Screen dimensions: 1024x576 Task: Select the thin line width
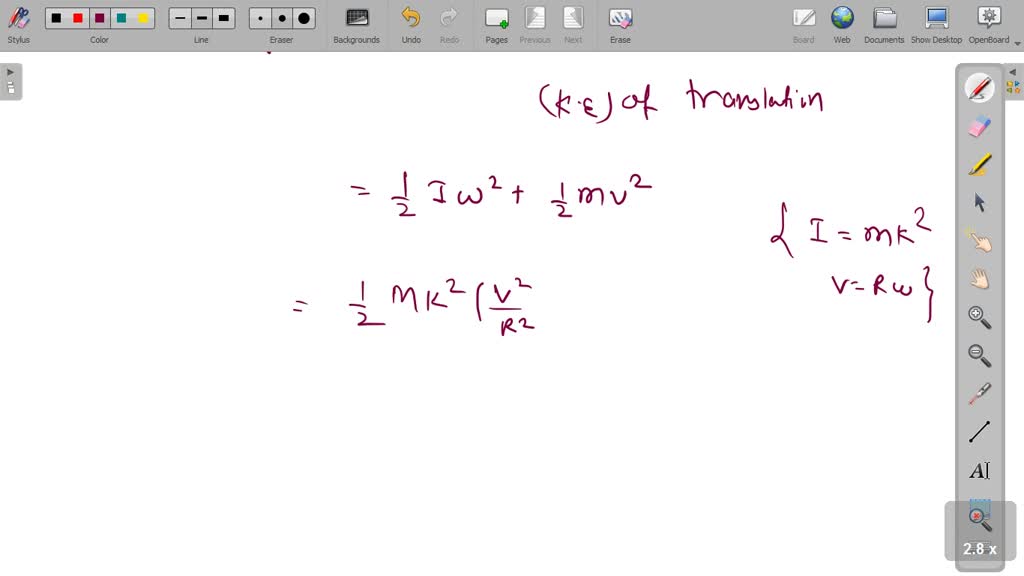click(180, 18)
